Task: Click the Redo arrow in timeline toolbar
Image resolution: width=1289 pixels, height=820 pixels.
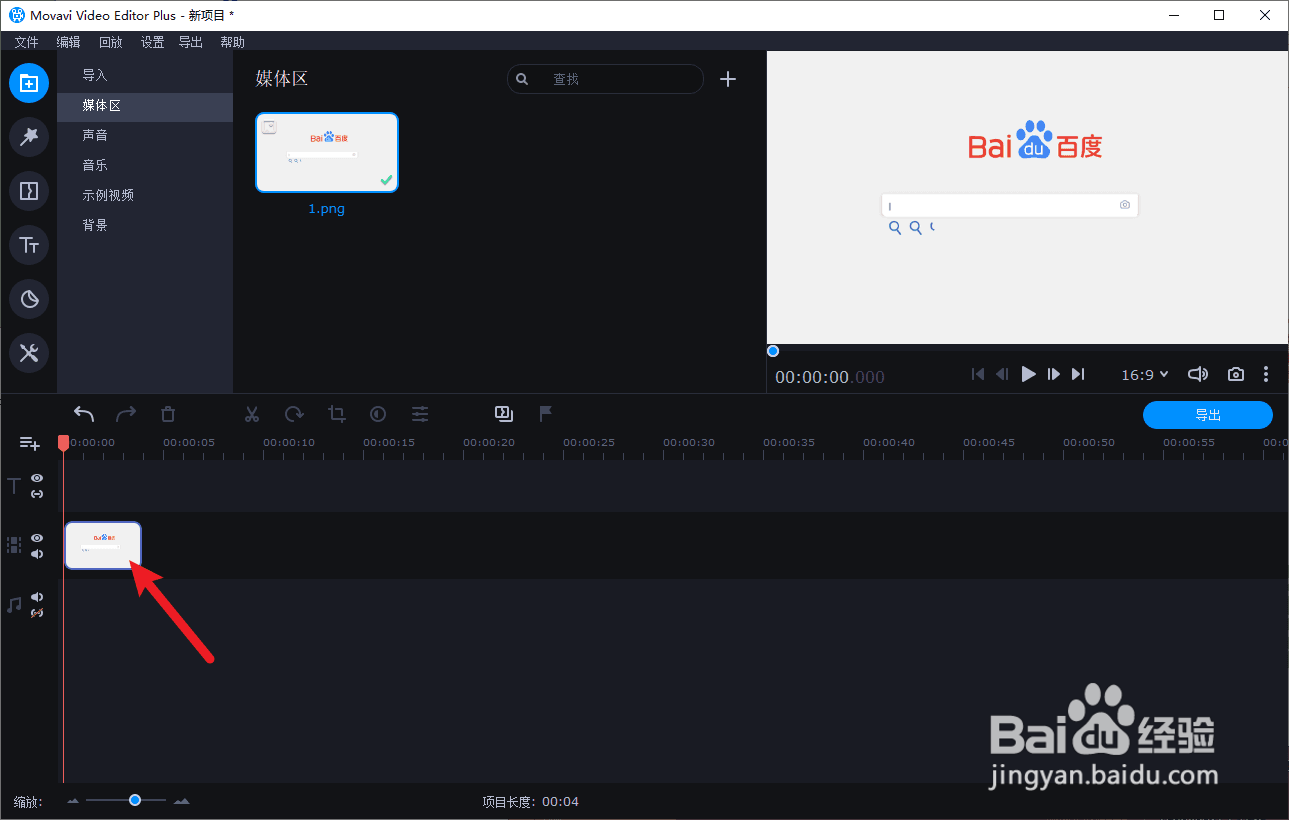Action: coord(126,414)
